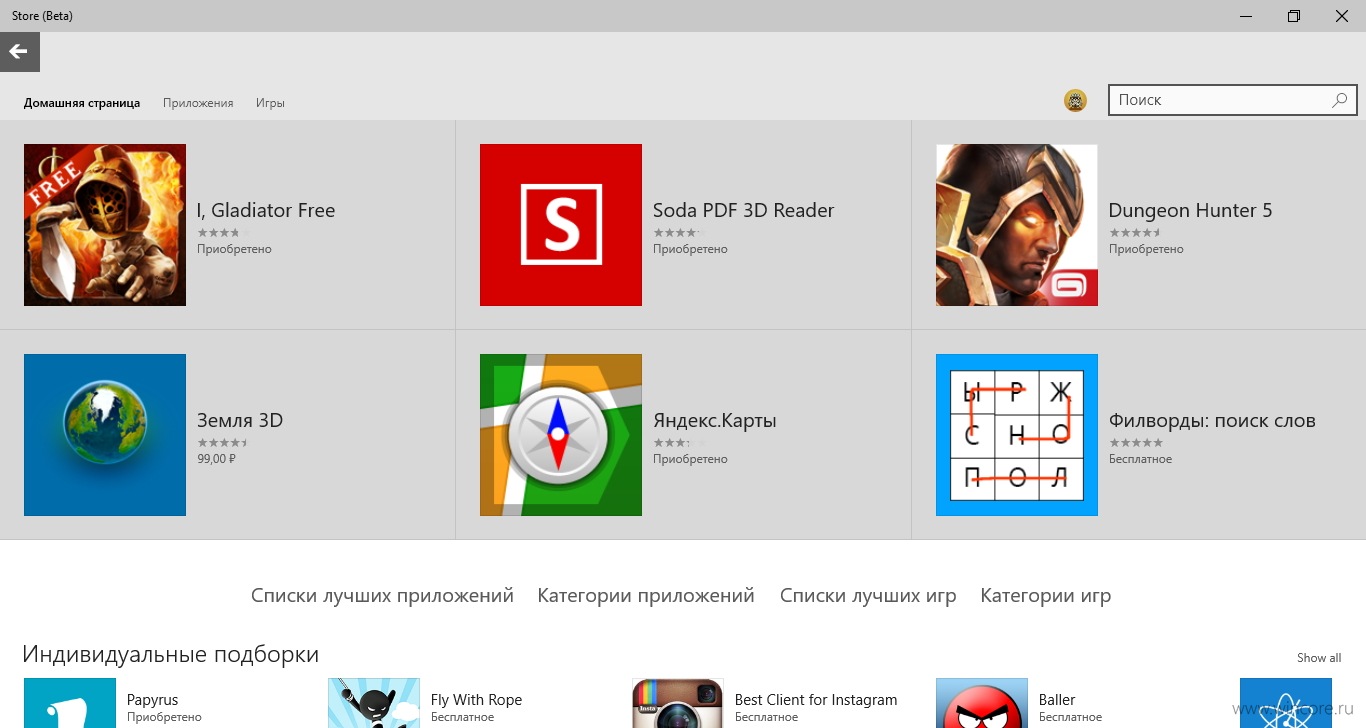Click Show all for Индивидуальные подборки
This screenshot has width=1366, height=728.
[1319, 658]
